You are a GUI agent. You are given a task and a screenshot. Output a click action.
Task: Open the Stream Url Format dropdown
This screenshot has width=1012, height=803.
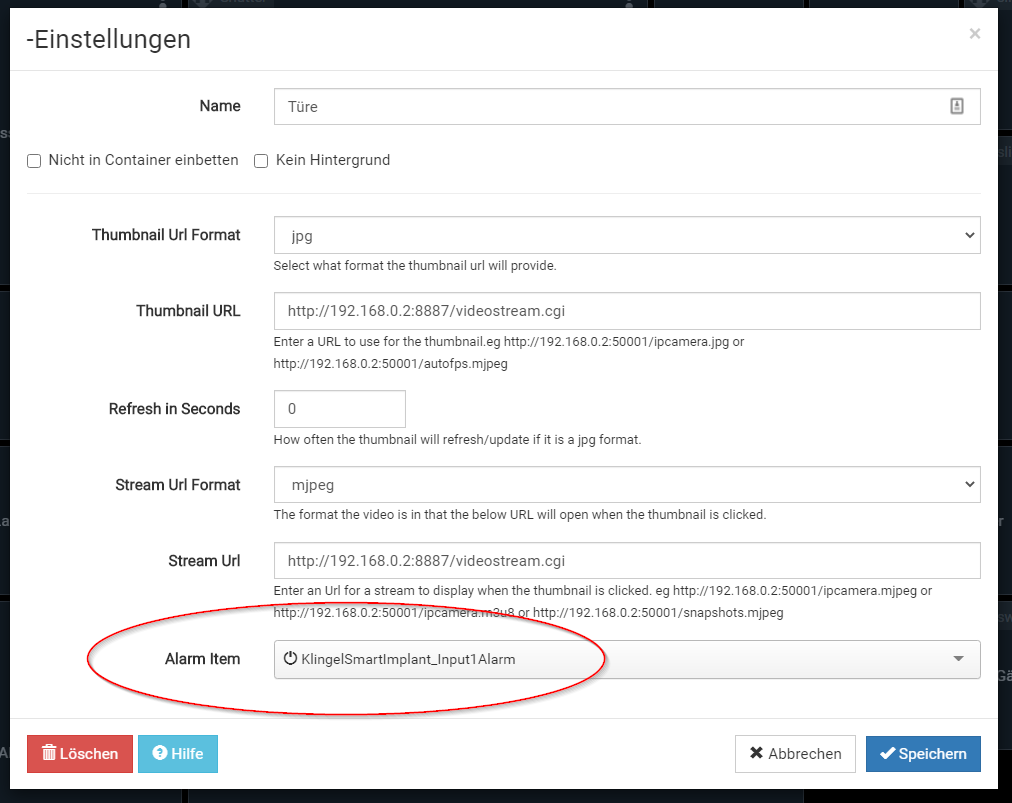pos(627,485)
